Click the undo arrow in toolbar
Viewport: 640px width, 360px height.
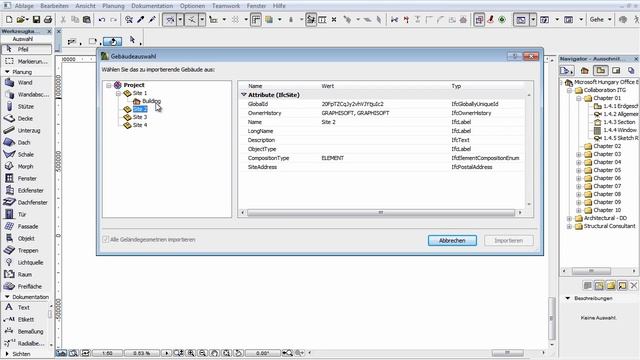[x=102, y=20]
